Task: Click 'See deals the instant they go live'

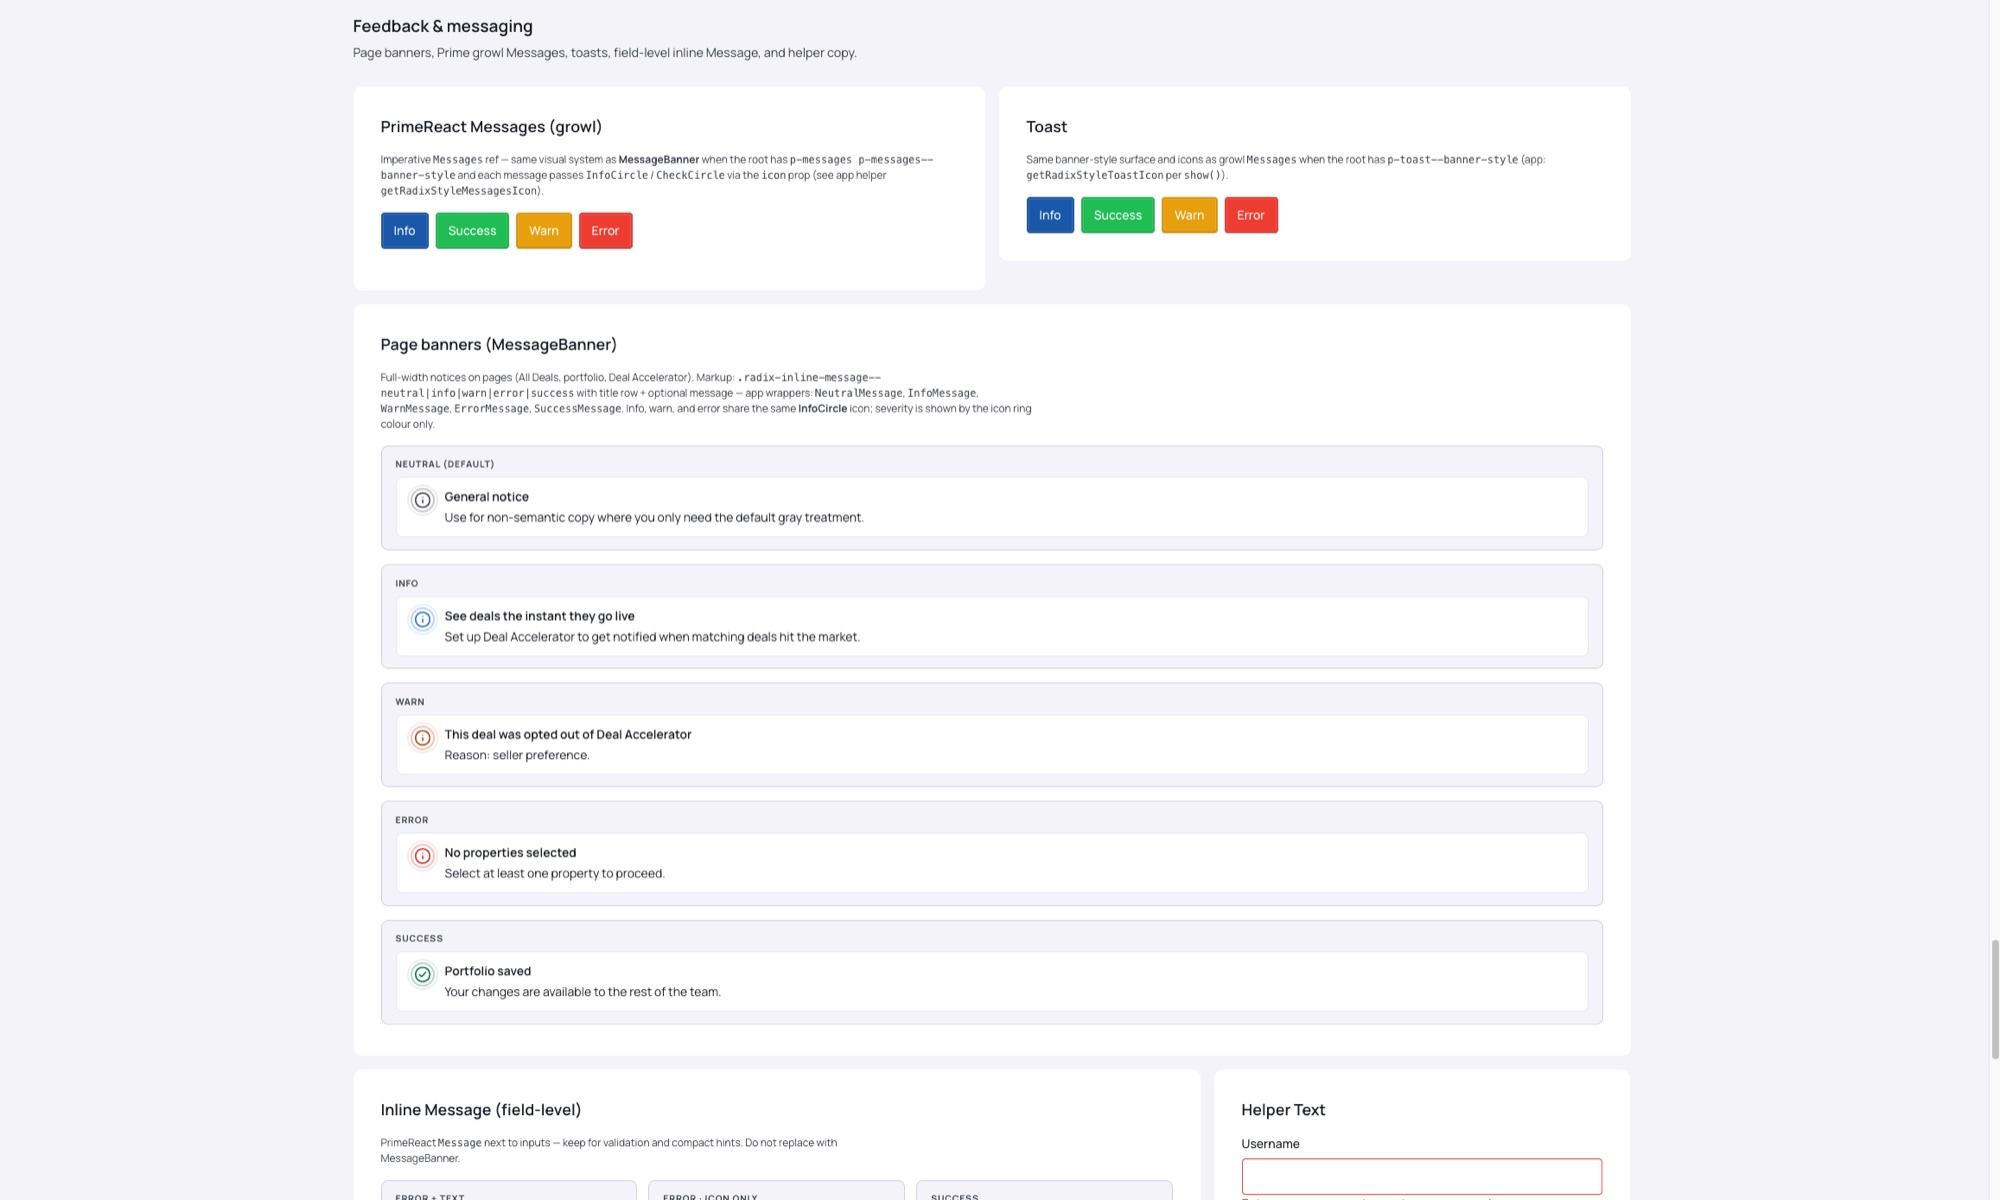Action: coord(539,616)
